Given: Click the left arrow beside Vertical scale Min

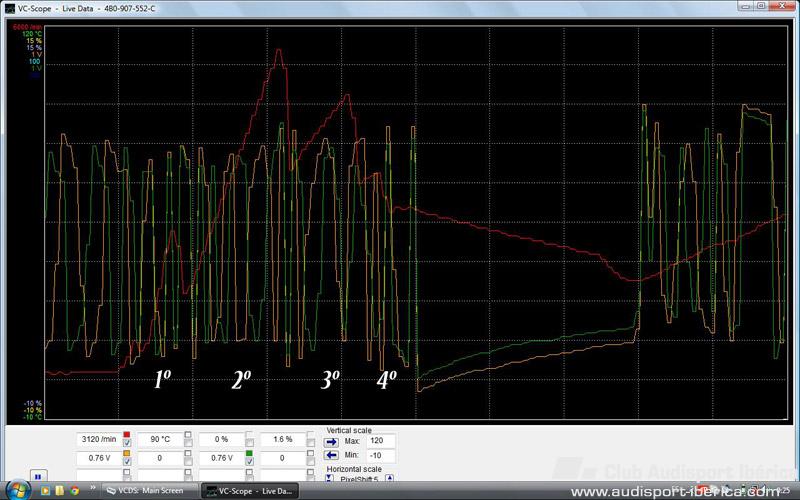Looking at the screenshot, I should [x=331, y=455].
